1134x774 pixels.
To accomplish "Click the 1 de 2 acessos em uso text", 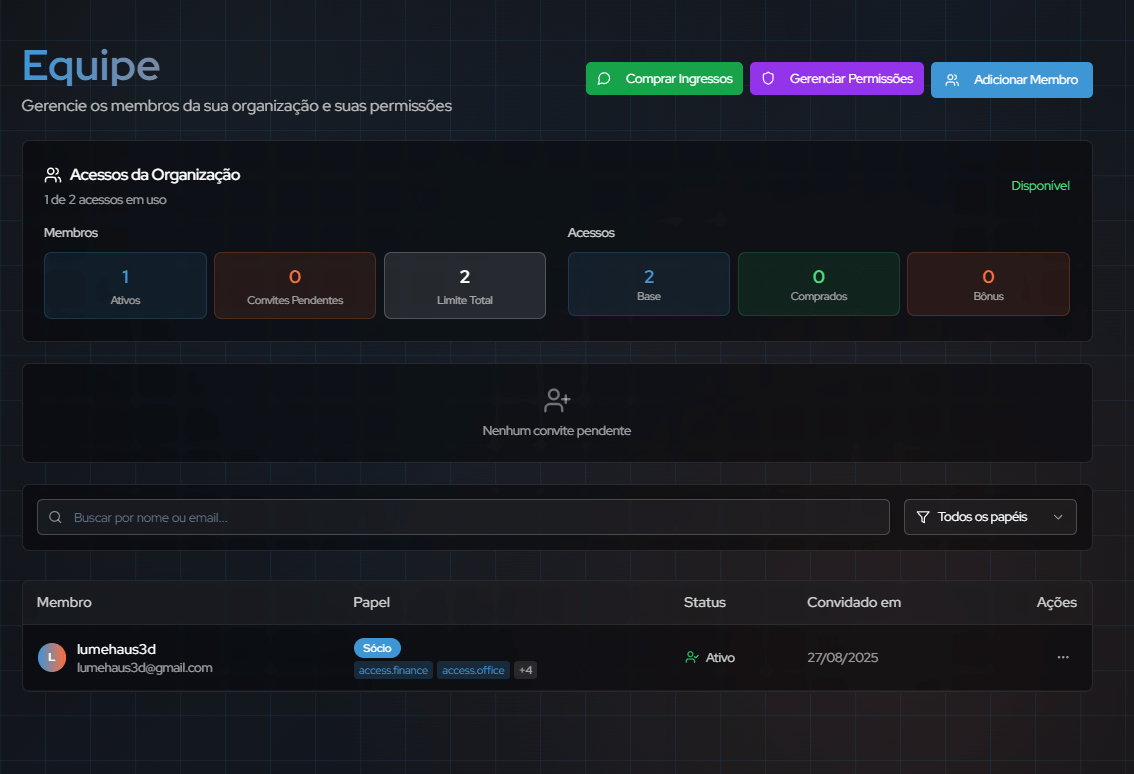I will pyautogui.click(x=106, y=200).
